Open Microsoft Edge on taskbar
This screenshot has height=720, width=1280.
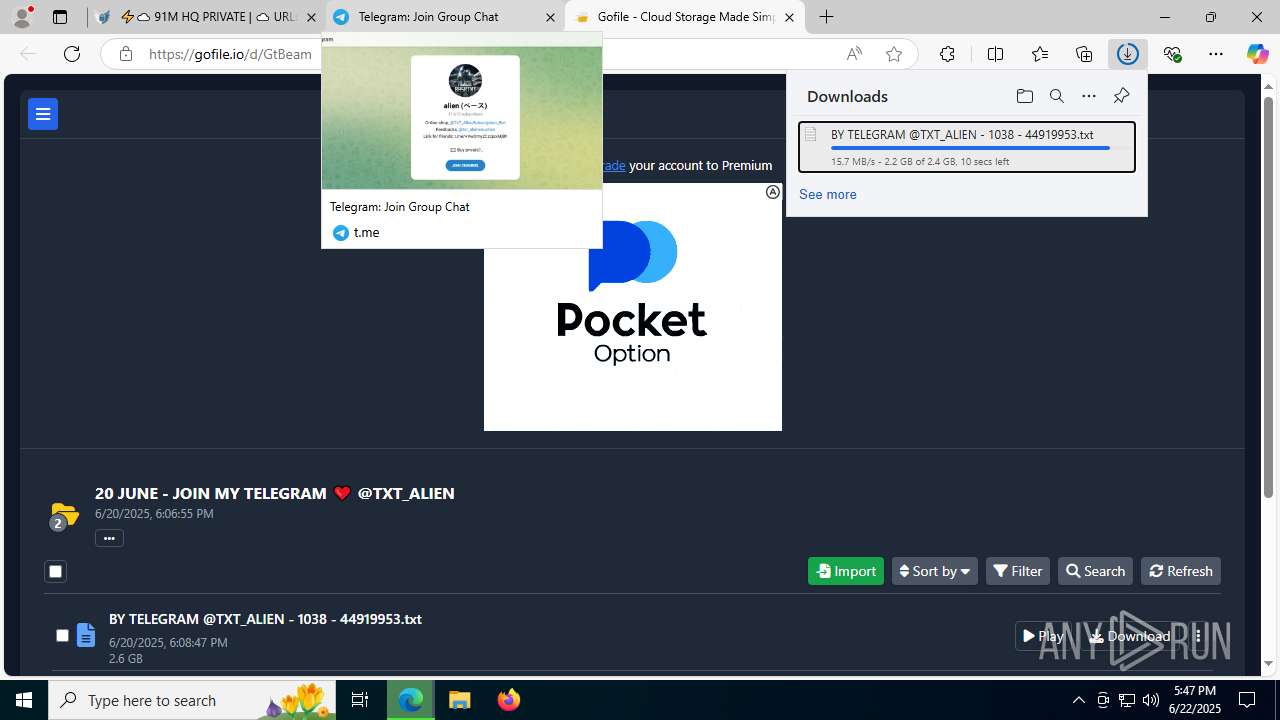(x=410, y=700)
